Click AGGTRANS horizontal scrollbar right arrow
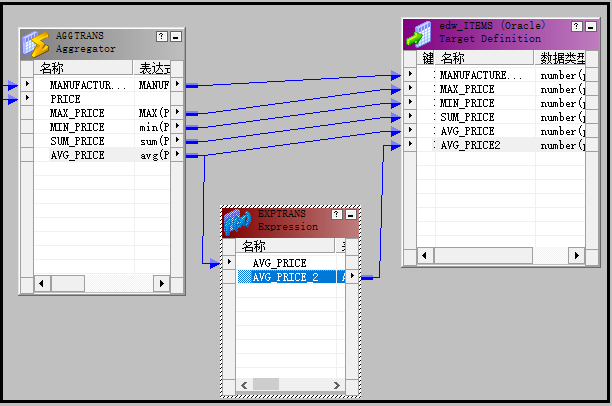Viewport: 612px width, 406px height. click(x=162, y=284)
